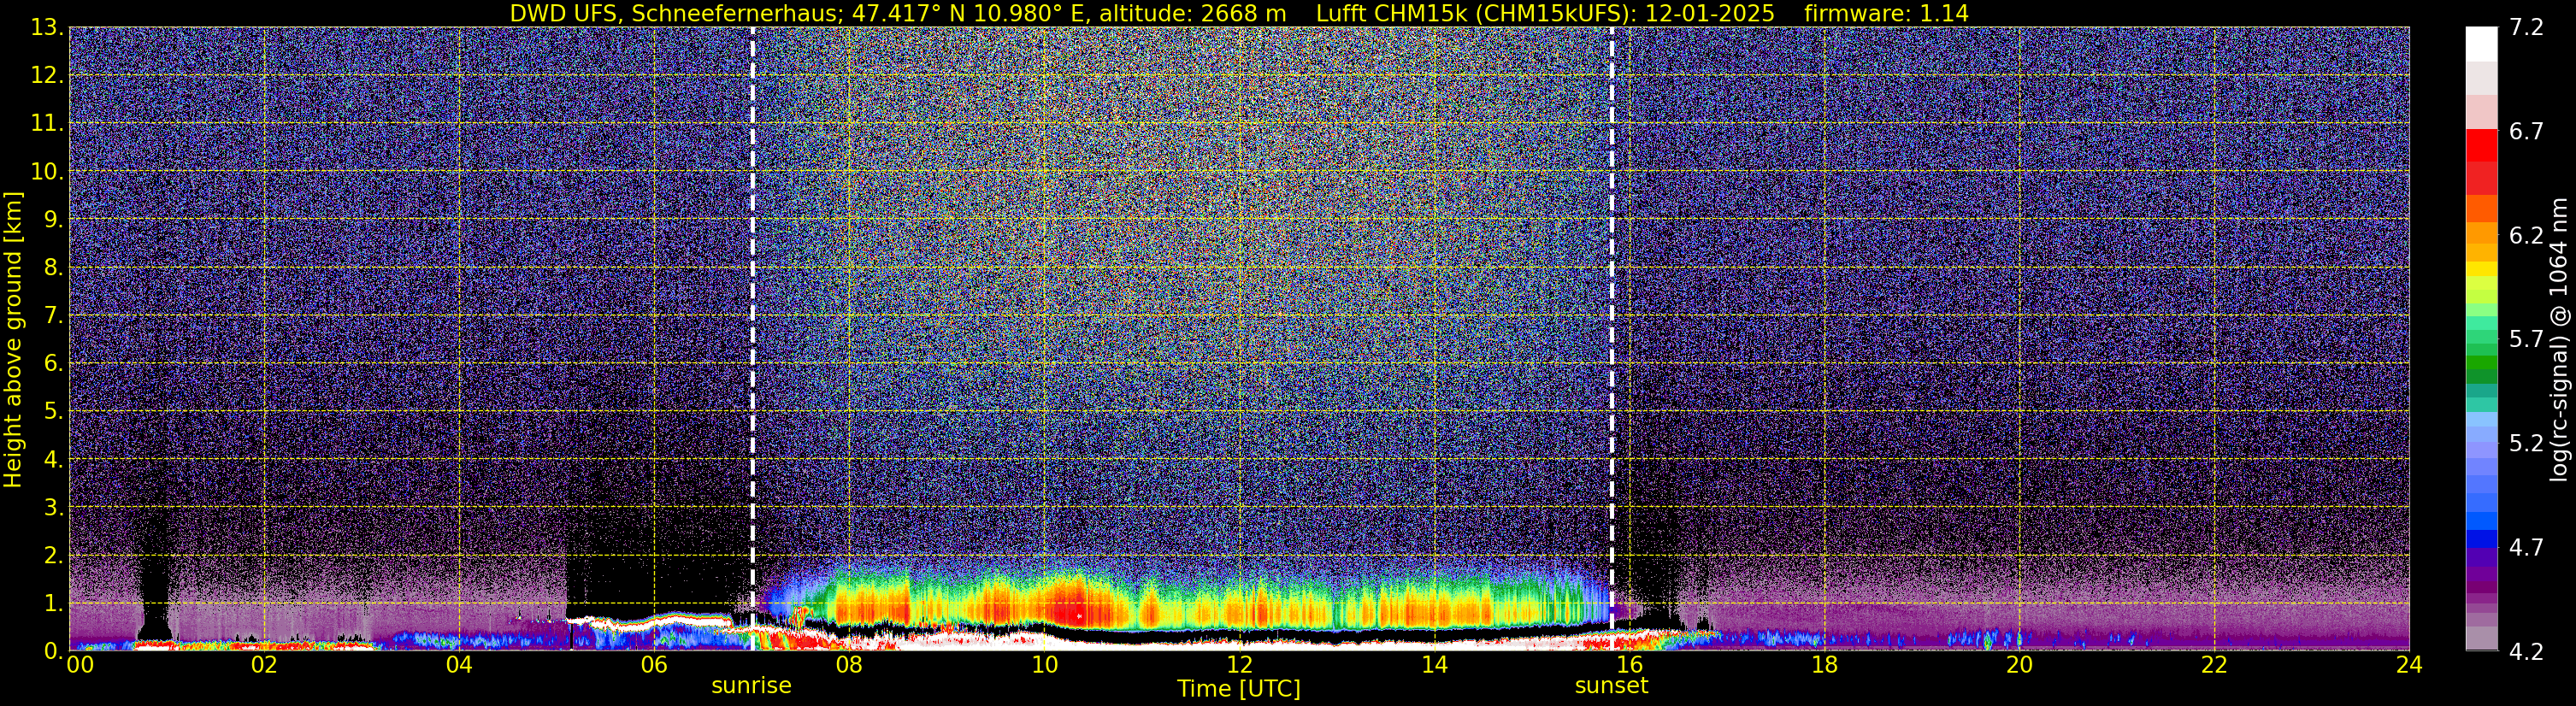The height and width of the screenshot is (706, 2576).
Task: Click the '4.7' colorbar value
Action: tap(2526, 548)
